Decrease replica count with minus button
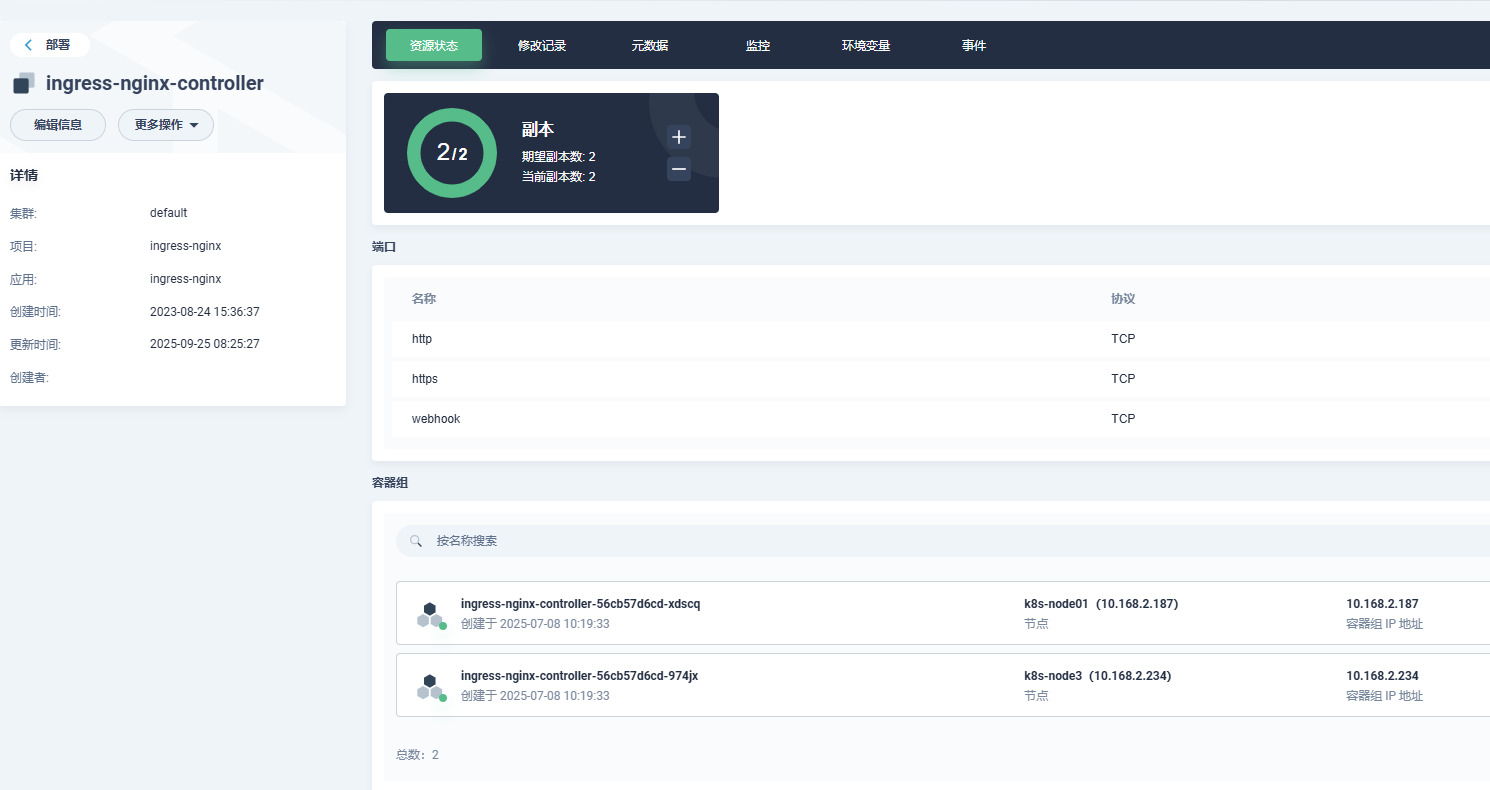Image resolution: width=1490 pixels, height=790 pixels. [x=679, y=169]
